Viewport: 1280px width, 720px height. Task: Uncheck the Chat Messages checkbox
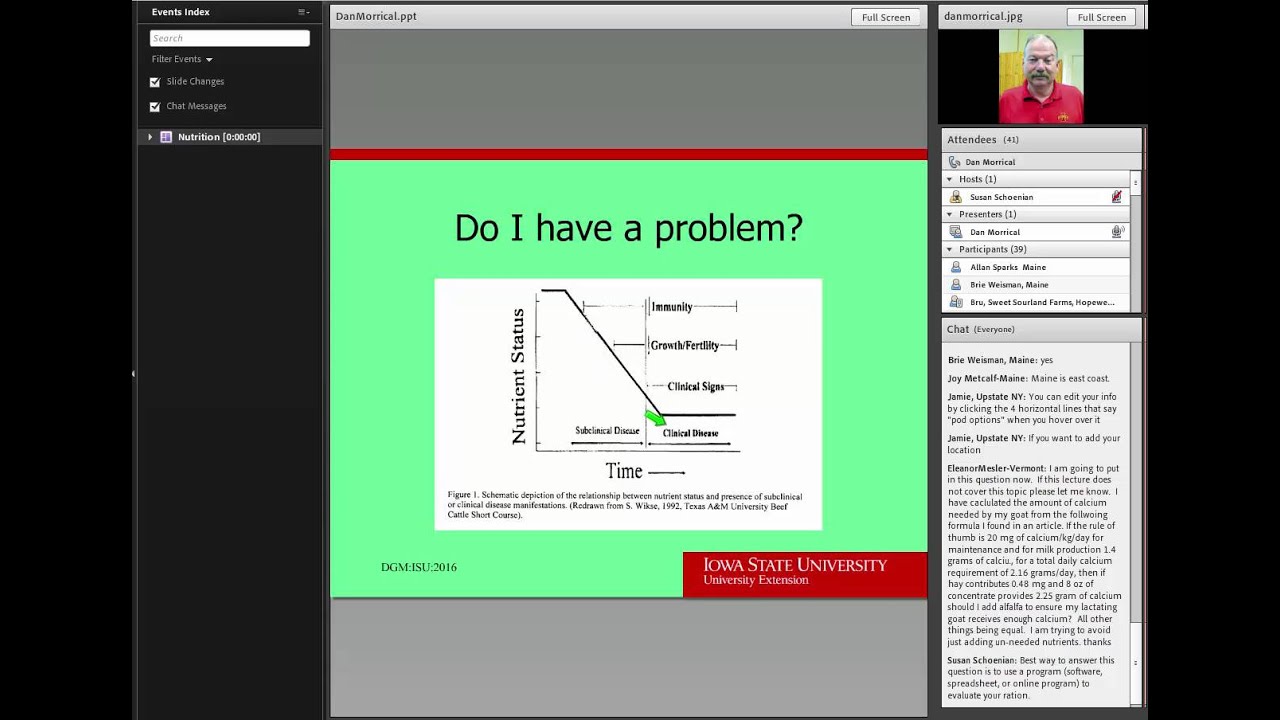pos(155,106)
